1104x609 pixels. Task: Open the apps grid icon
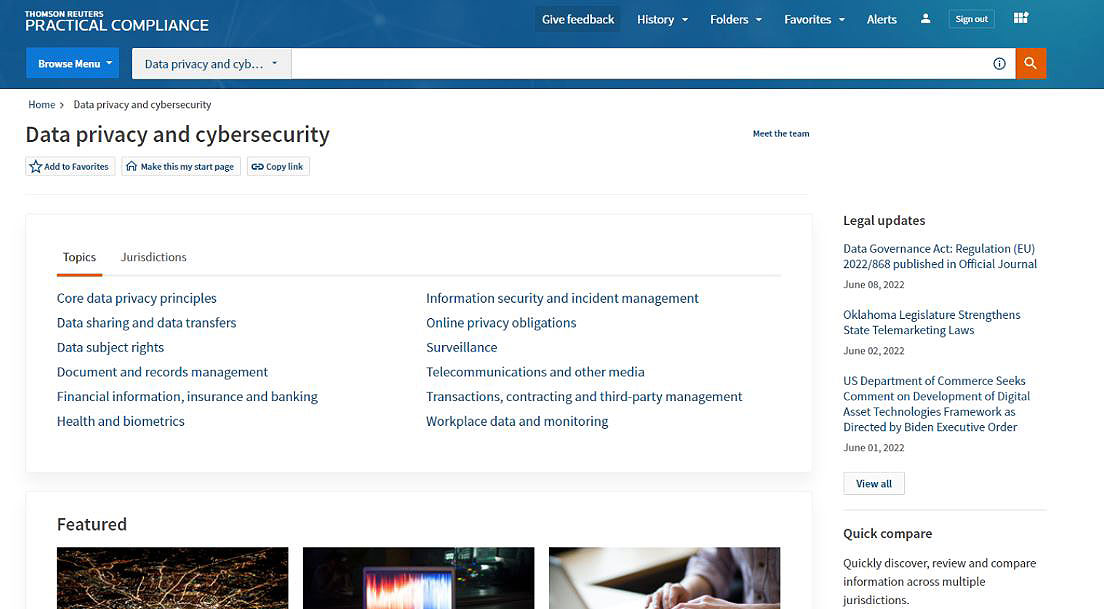(x=1021, y=19)
